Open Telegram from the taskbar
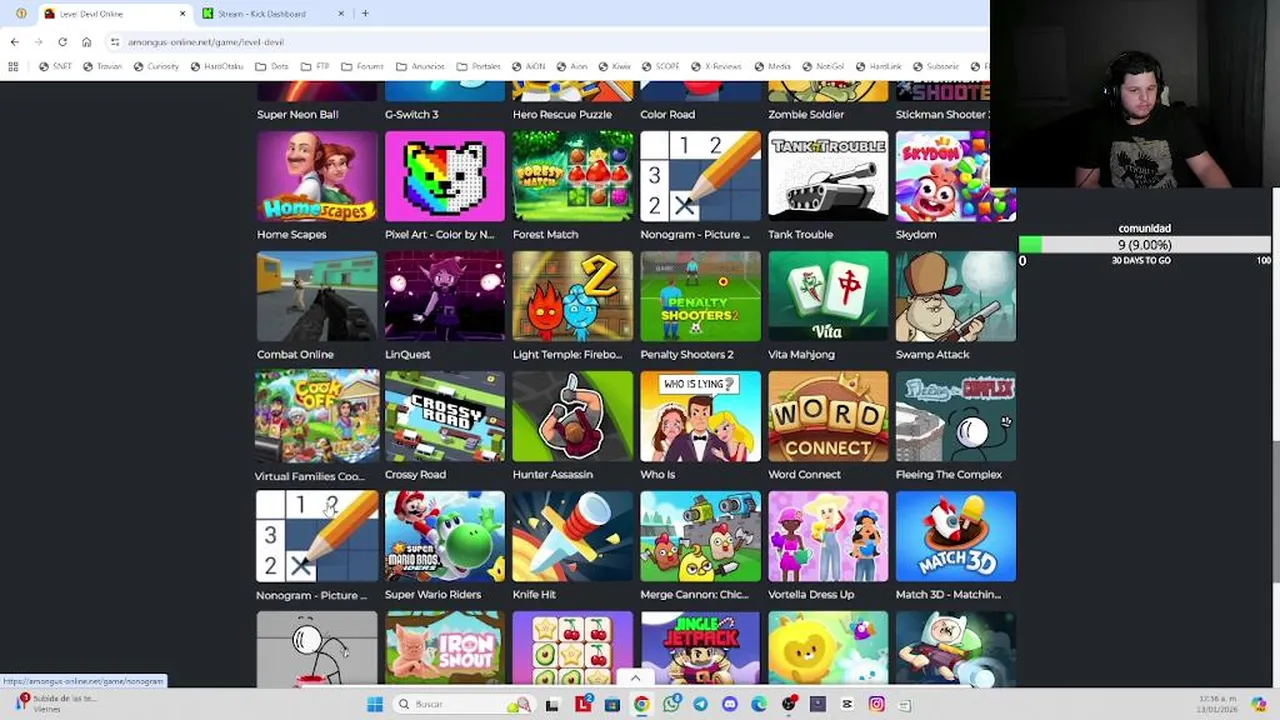Screen dimensions: 1280x720 click(x=700, y=704)
